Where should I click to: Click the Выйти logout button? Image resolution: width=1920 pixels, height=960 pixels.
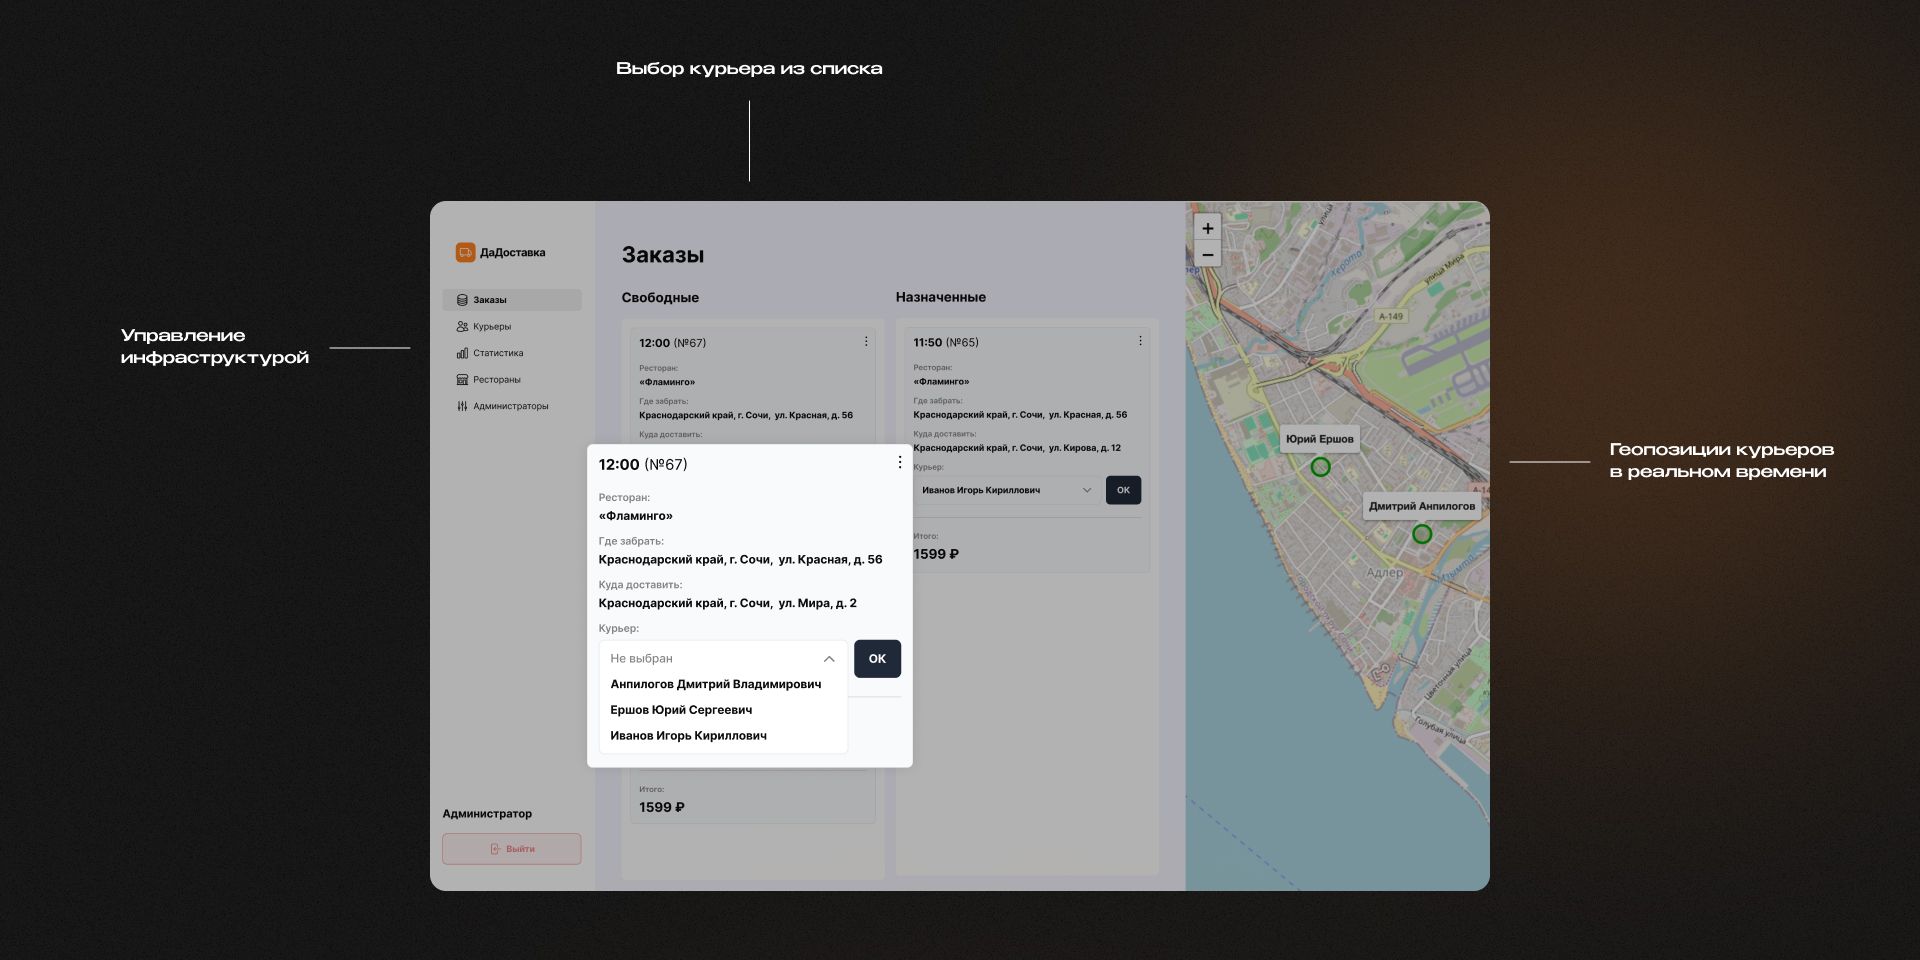512,849
